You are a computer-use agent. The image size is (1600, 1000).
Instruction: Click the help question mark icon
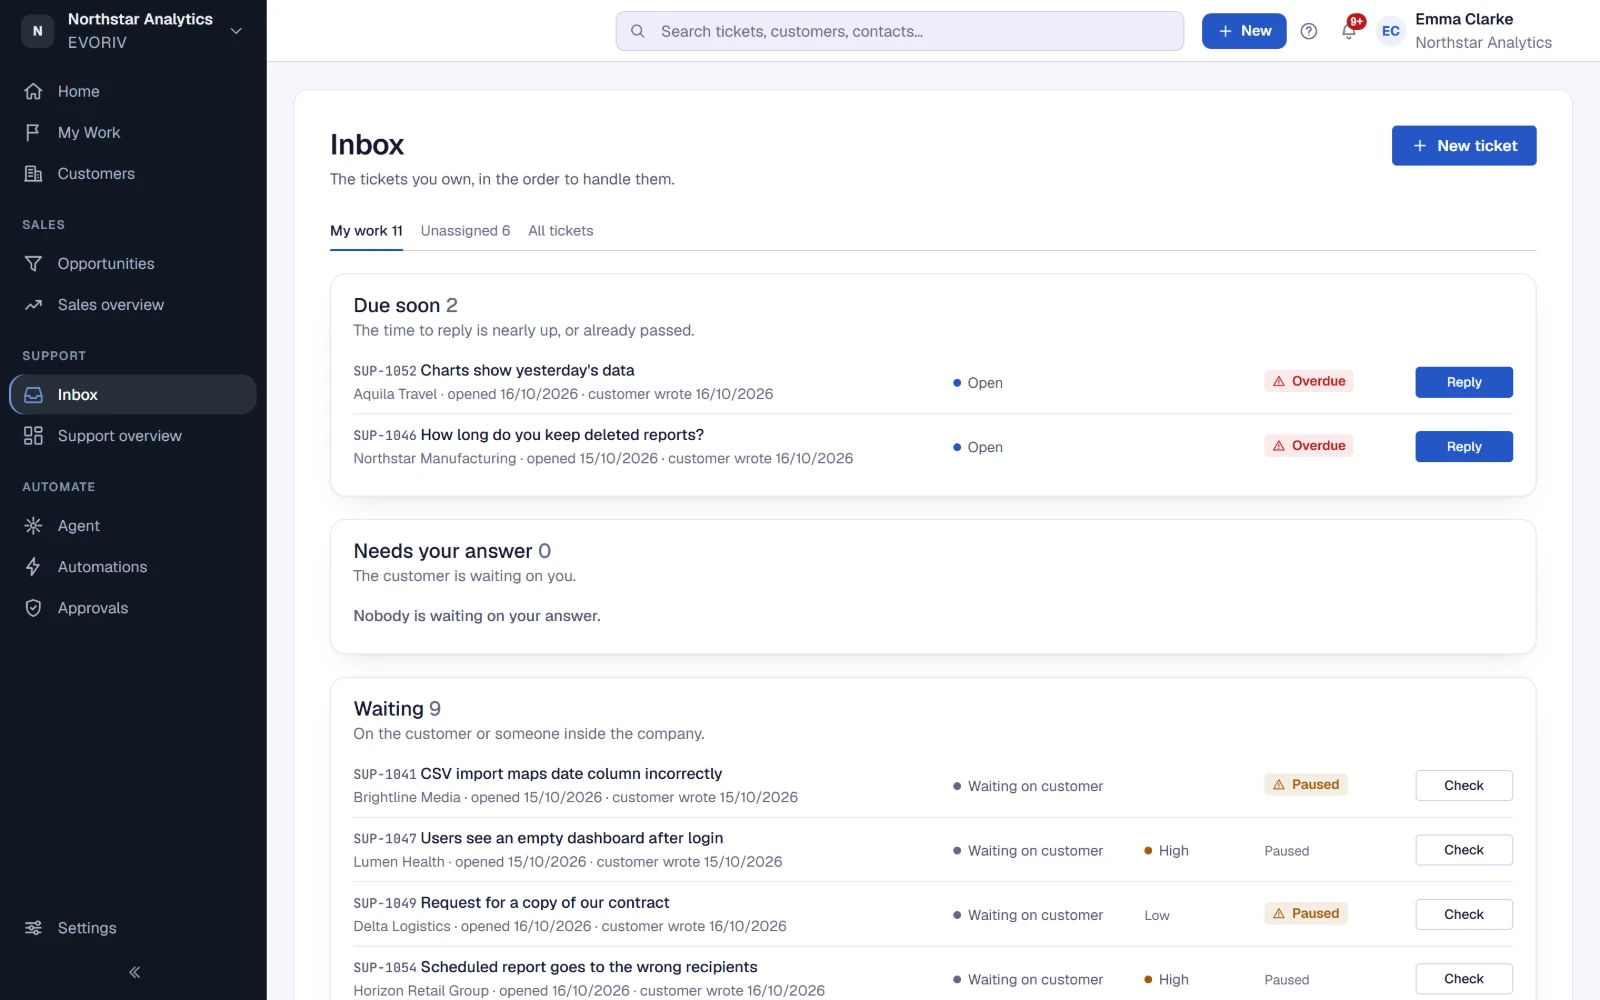coord(1308,31)
